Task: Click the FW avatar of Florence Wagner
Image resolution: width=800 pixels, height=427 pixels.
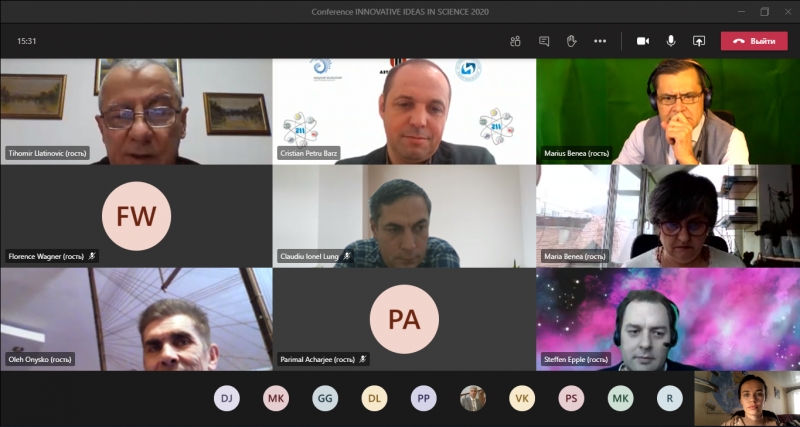Action: pos(136,216)
